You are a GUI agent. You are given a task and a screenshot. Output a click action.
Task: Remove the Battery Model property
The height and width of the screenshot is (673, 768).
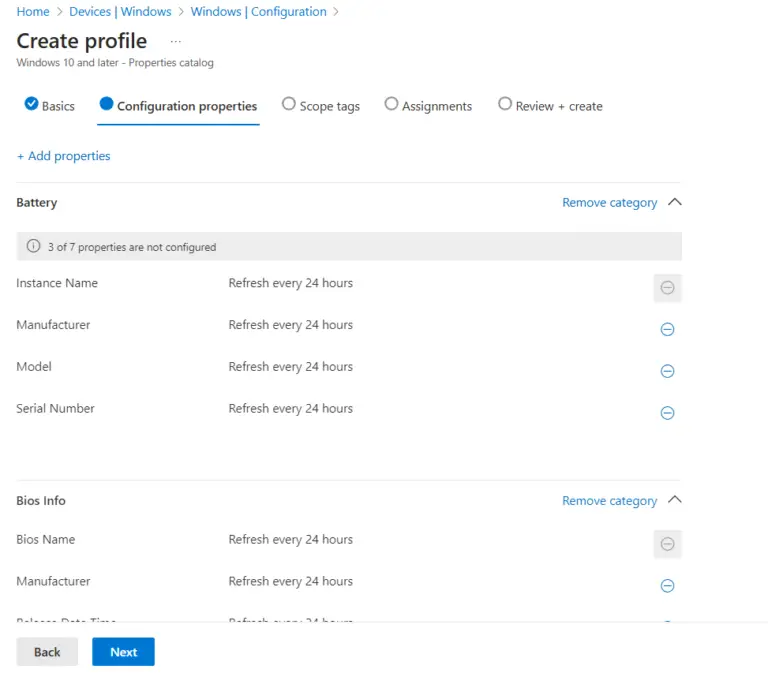pyautogui.click(x=667, y=371)
